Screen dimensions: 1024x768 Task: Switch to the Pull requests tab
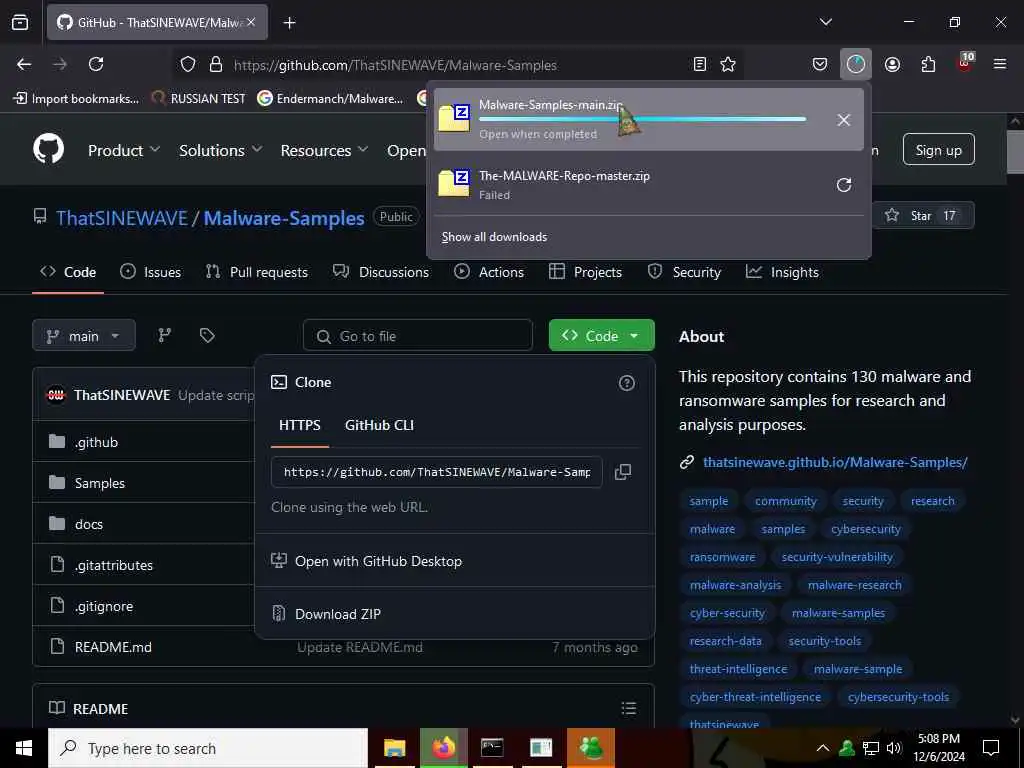click(x=257, y=272)
